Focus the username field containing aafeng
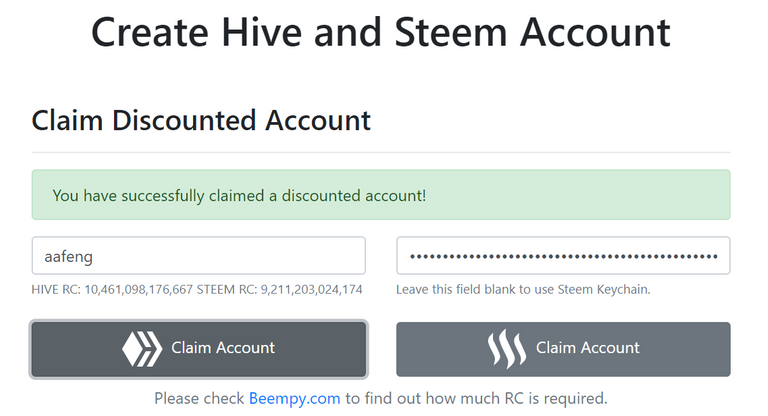This screenshot has width=768, height=416. pyautogui.click(x=198, y=255)
